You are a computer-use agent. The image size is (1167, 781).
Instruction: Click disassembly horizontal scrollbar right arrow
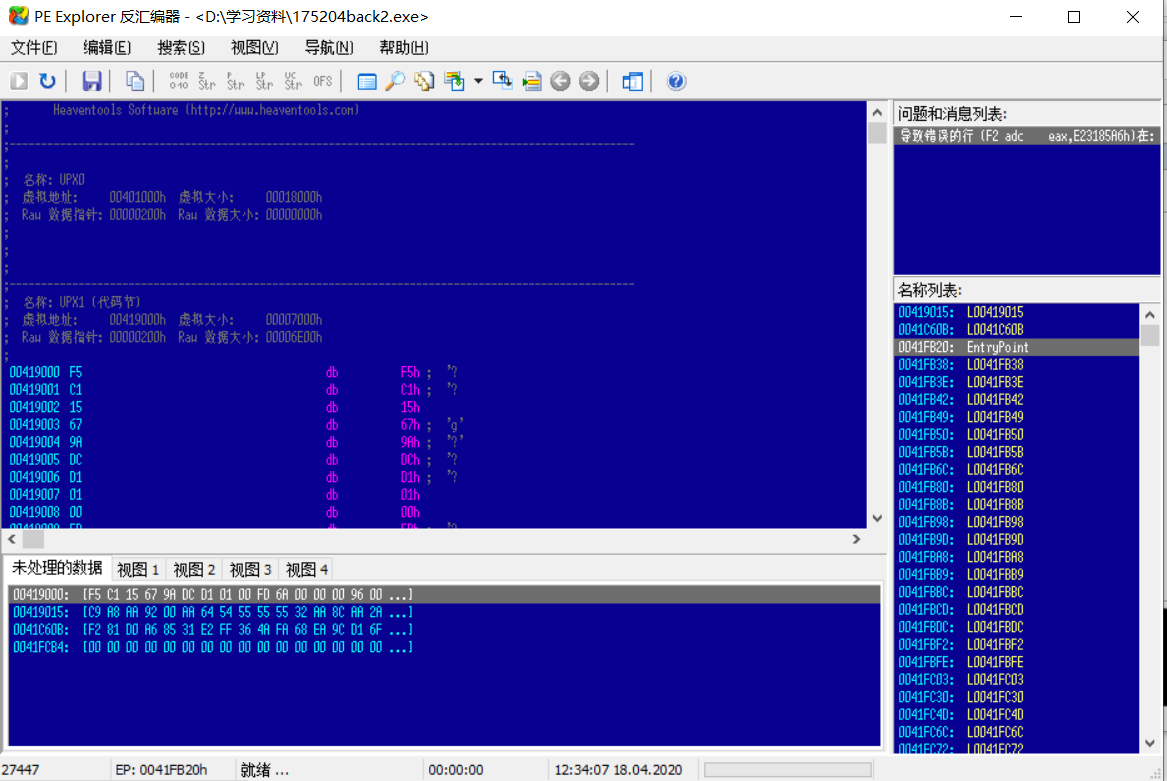[x=856, y=538]
